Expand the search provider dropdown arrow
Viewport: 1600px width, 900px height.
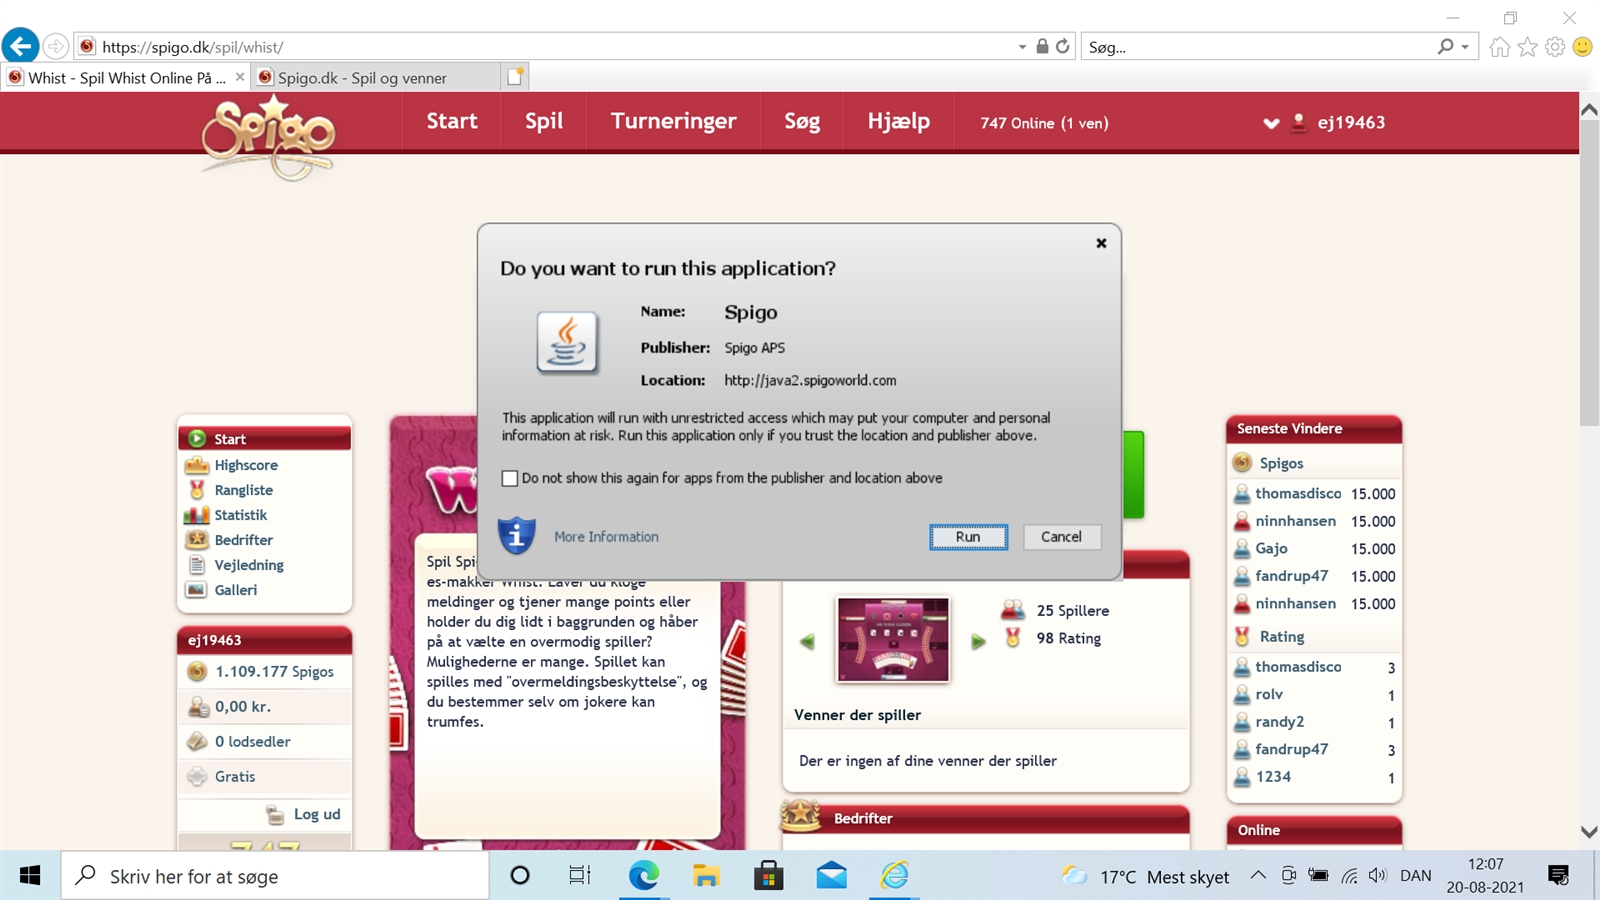coord(1465,47)
